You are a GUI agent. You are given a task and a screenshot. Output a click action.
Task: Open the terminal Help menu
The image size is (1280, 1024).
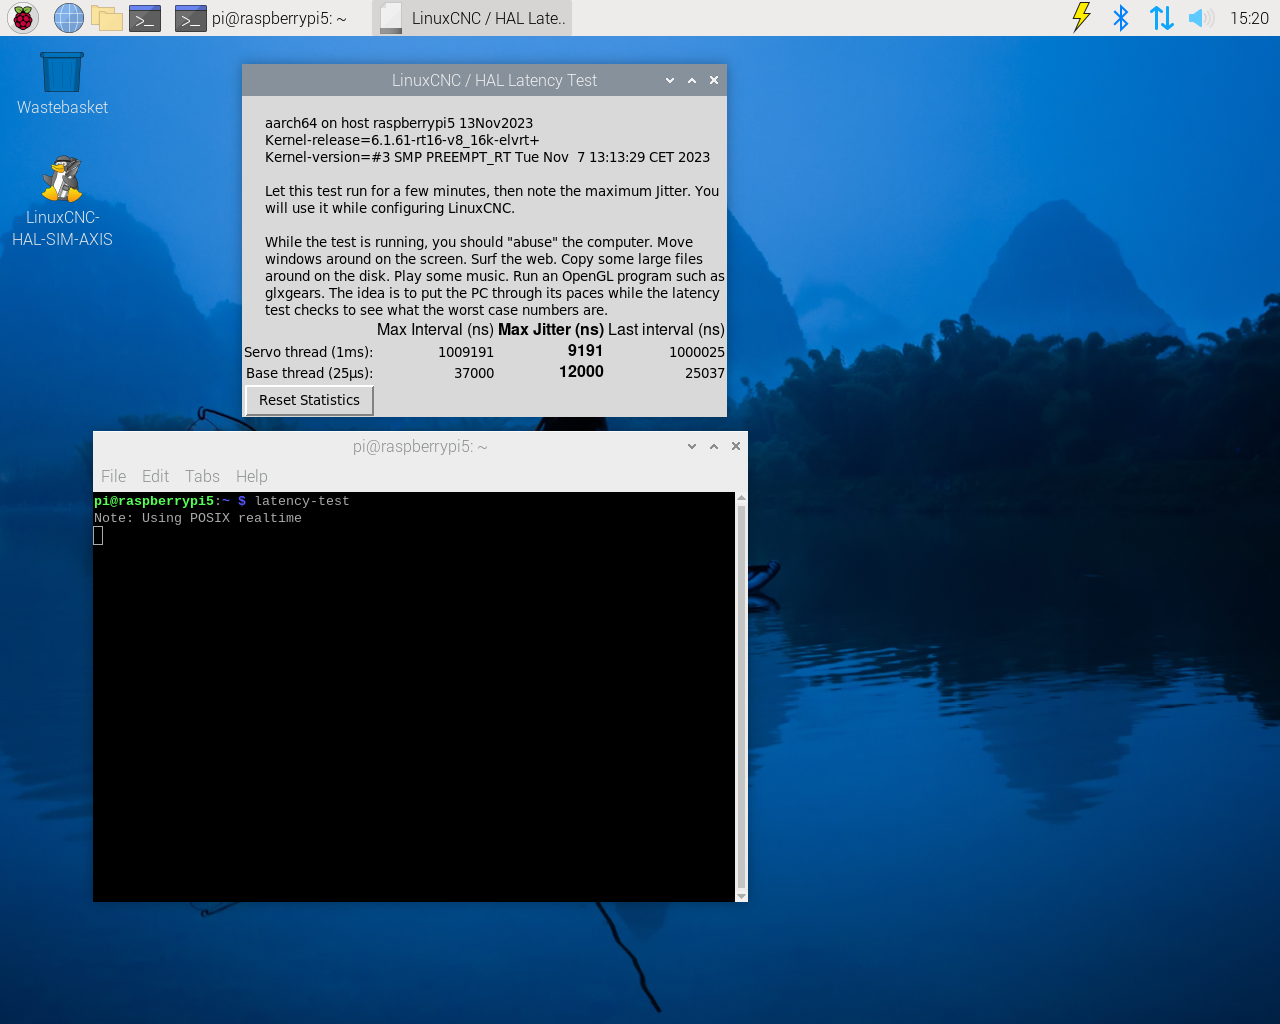pos(252,476)
